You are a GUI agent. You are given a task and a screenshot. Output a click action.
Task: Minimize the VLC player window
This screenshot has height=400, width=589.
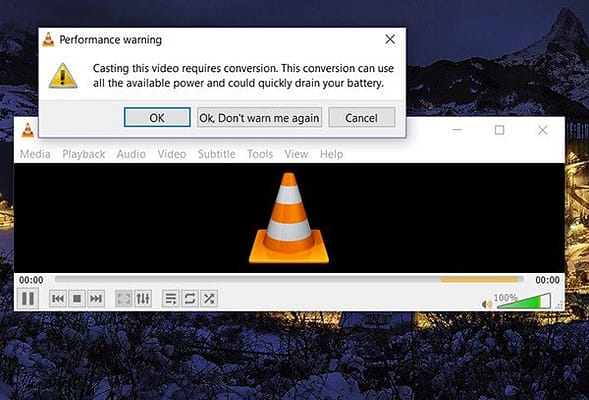(457, 130)
